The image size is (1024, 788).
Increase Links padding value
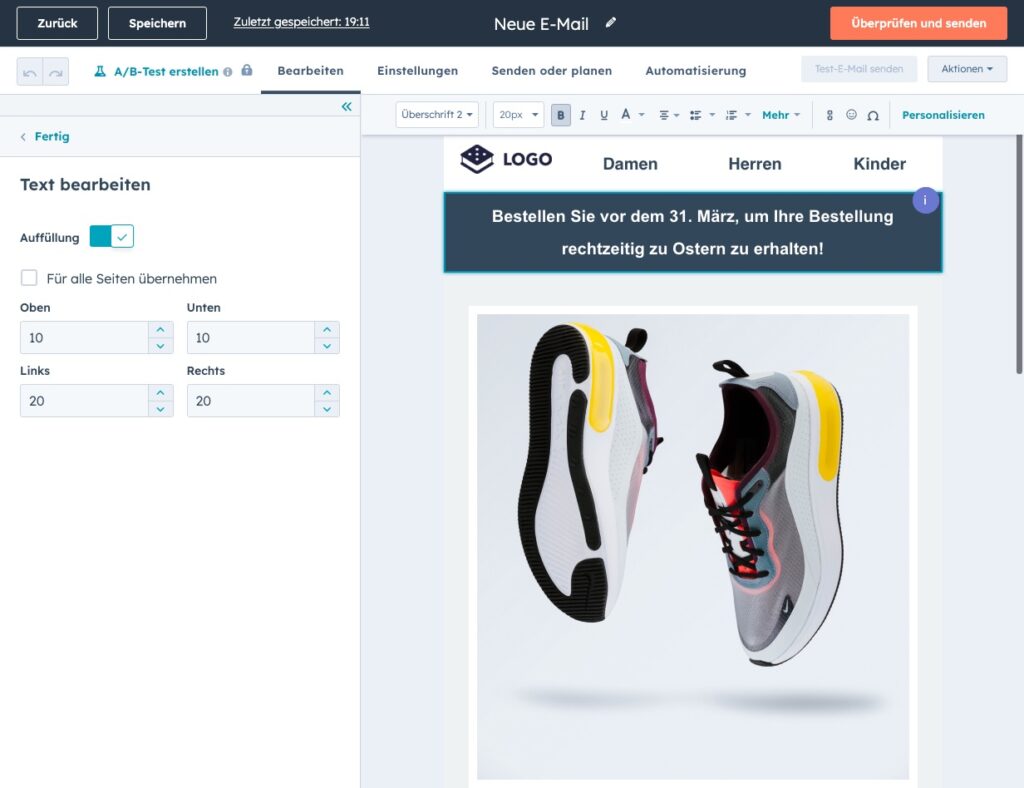pos(161,392)
